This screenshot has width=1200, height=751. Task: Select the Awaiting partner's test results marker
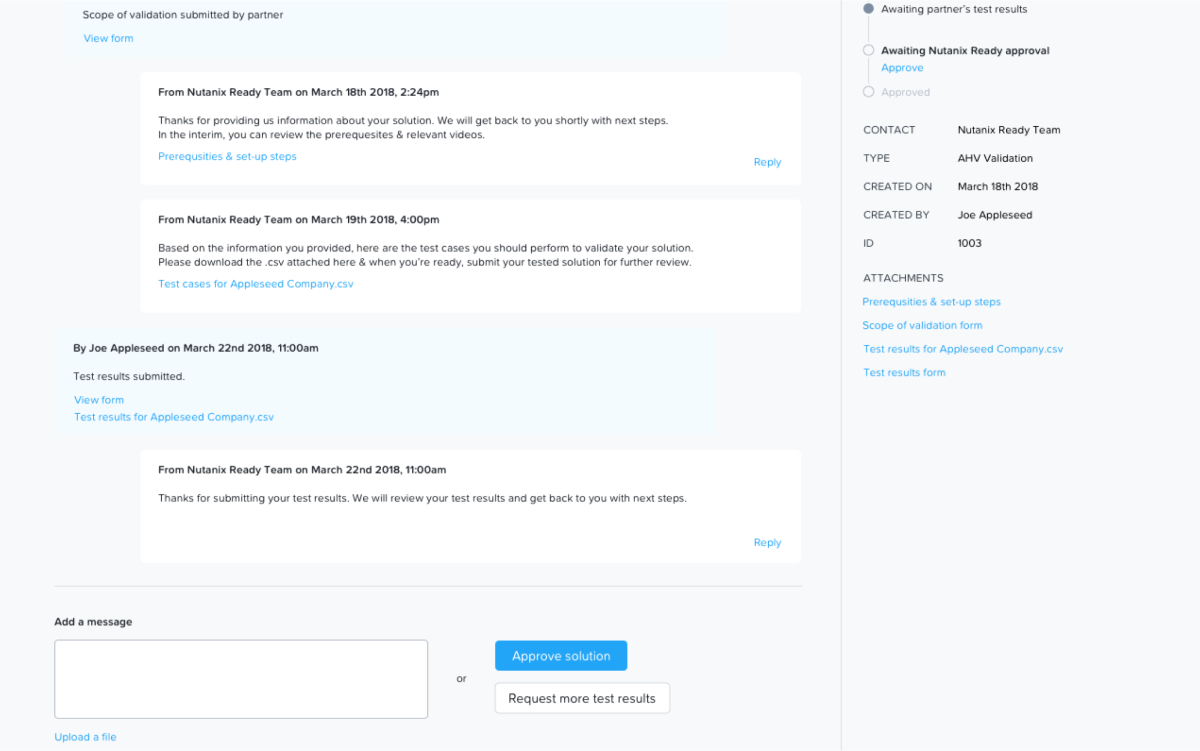(x=868, y=8)
